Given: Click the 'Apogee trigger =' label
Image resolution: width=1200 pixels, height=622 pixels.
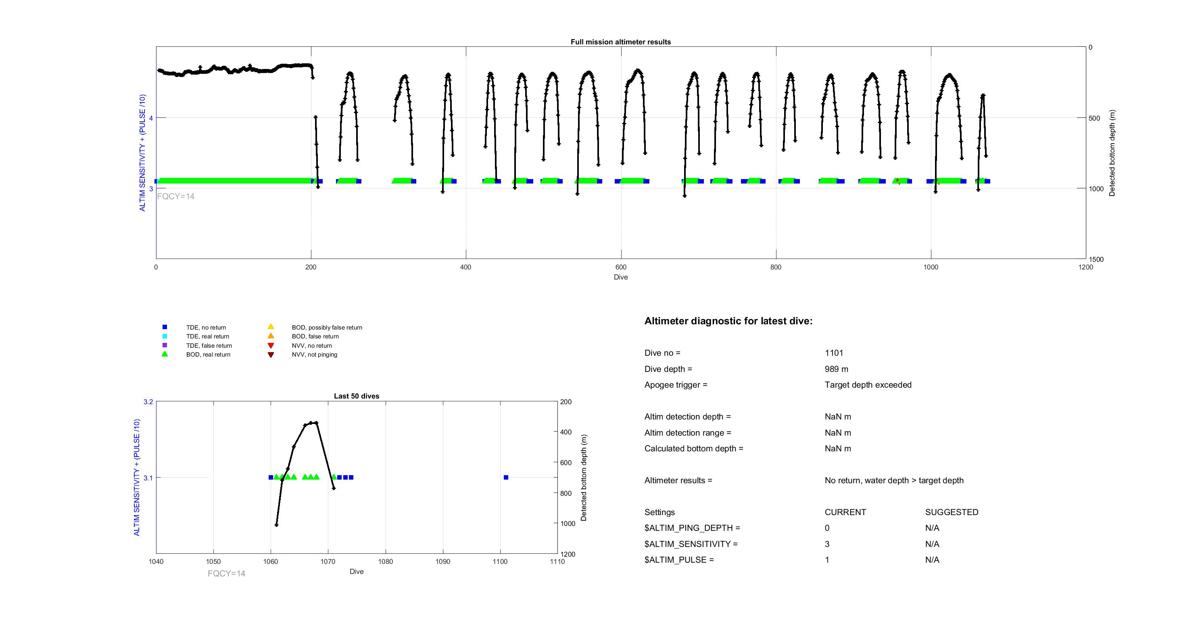Looking at the screenshot, I should point(676,385).
